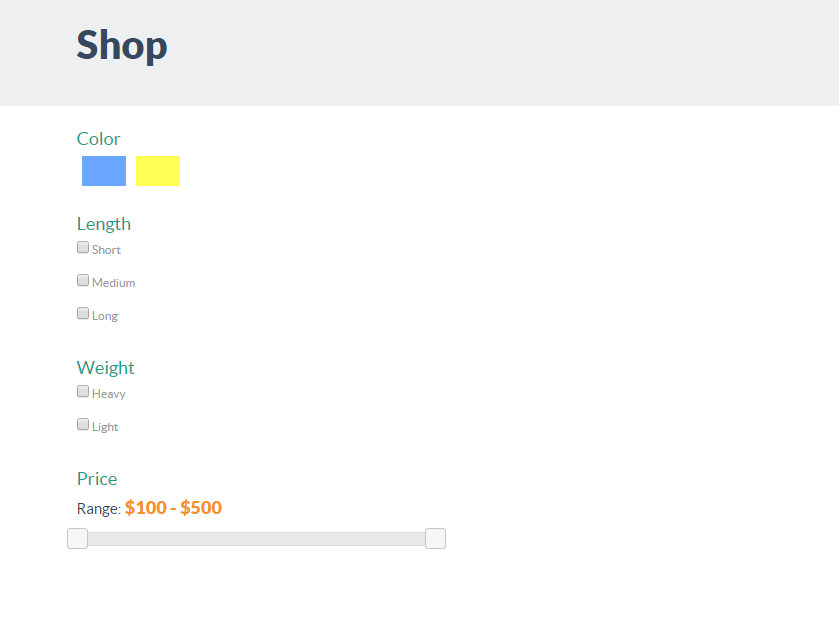Click the Heavy label text
This screenshot has width=839, height=631.
coord(109,394)
